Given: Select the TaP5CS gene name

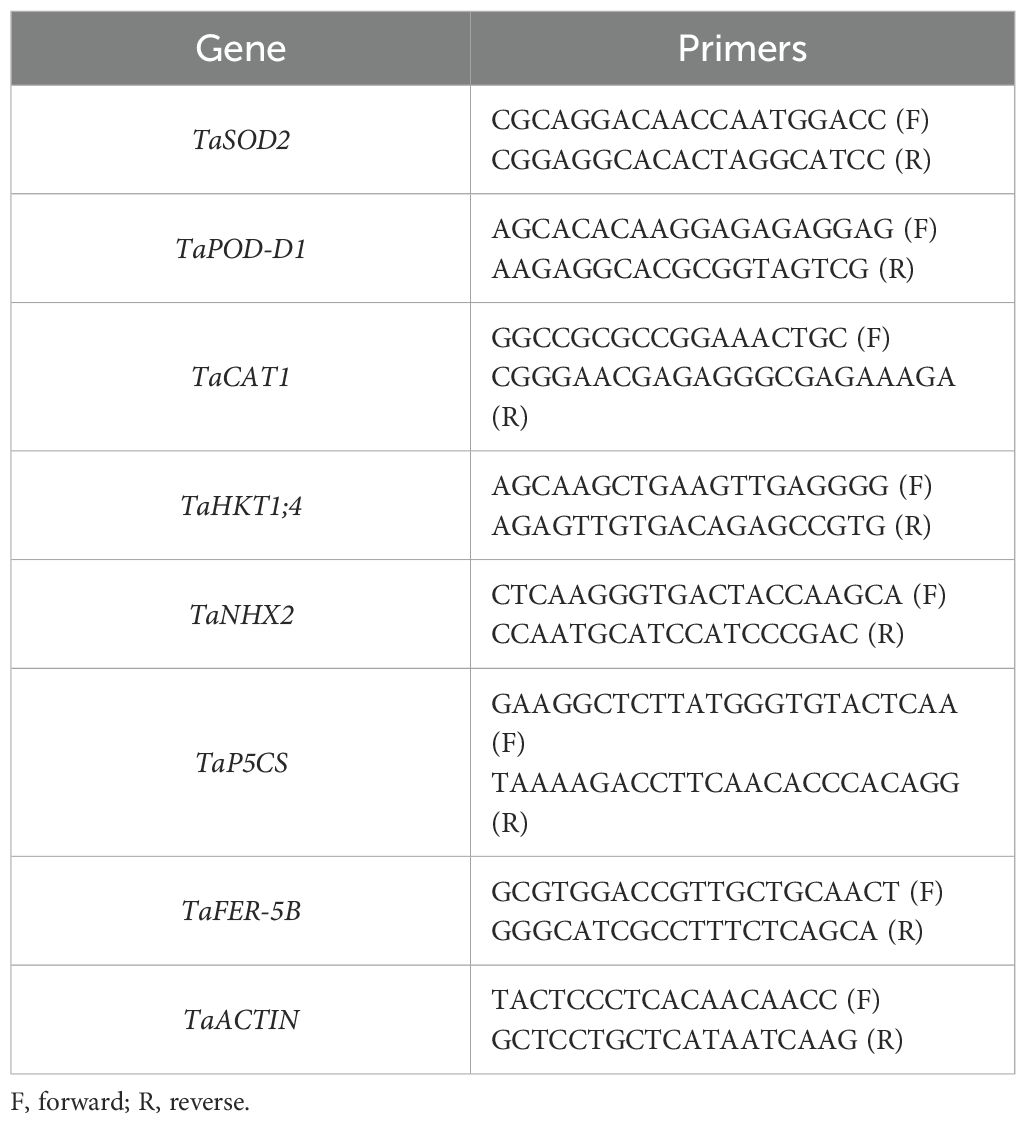Looking at the screenshot, I should click(x=241, y=763).
